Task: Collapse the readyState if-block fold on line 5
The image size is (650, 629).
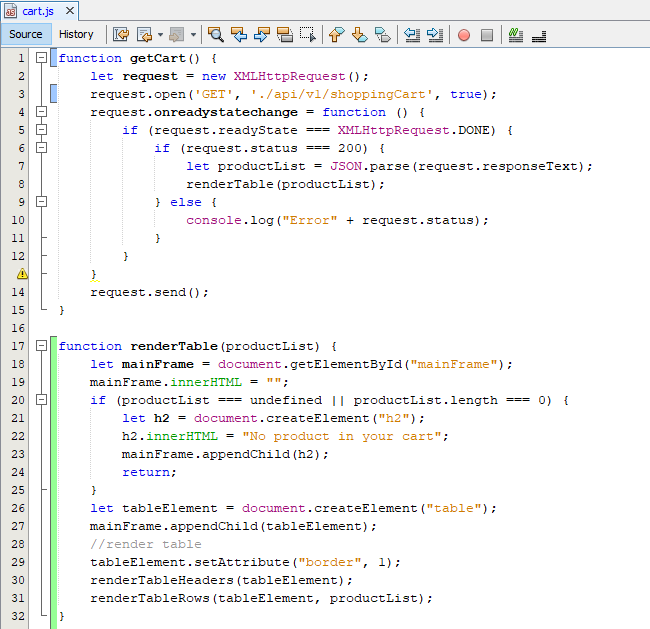Action: coord(41,130)
